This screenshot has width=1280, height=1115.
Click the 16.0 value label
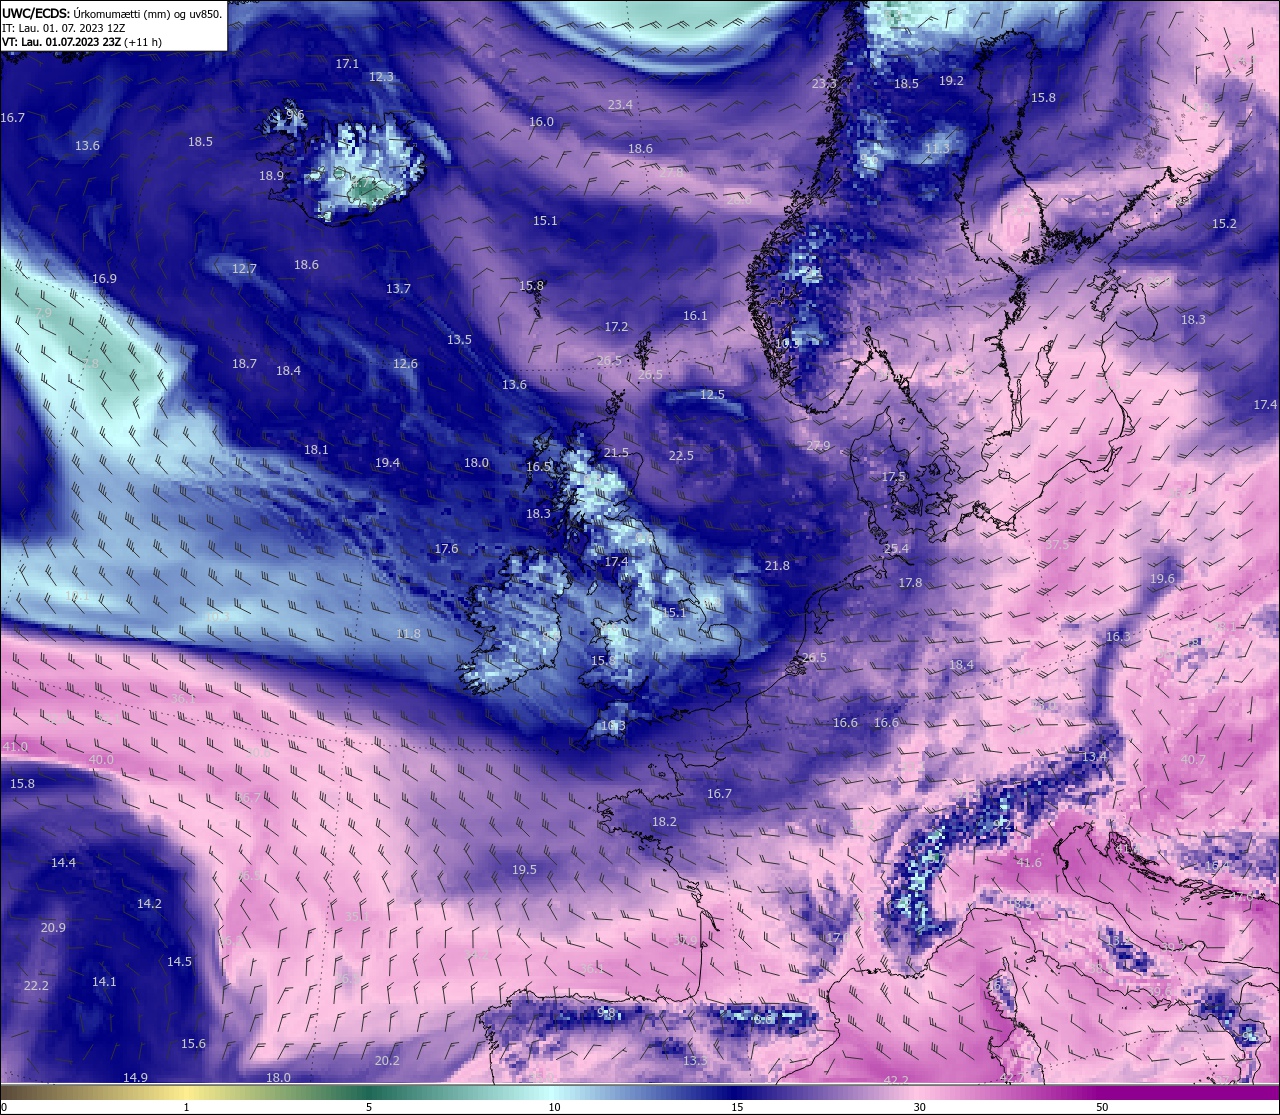click(x=541, y=122)
